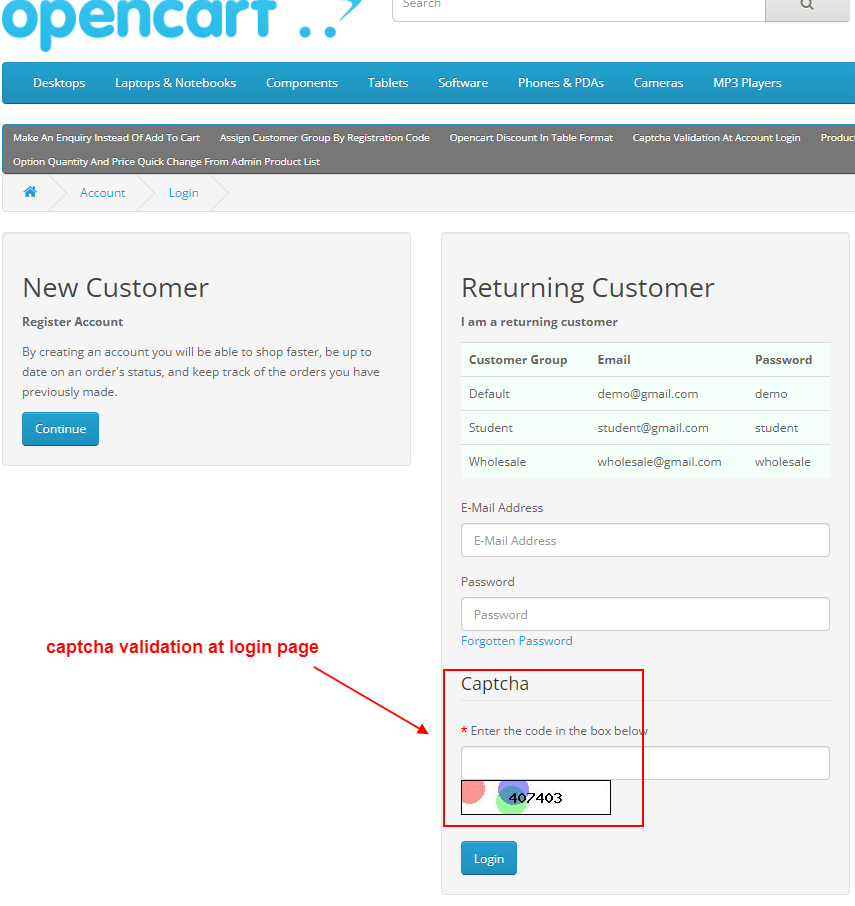Click the search magnifier icon
The height and width of the screenshot is (906, 855).
click(807, 5)
